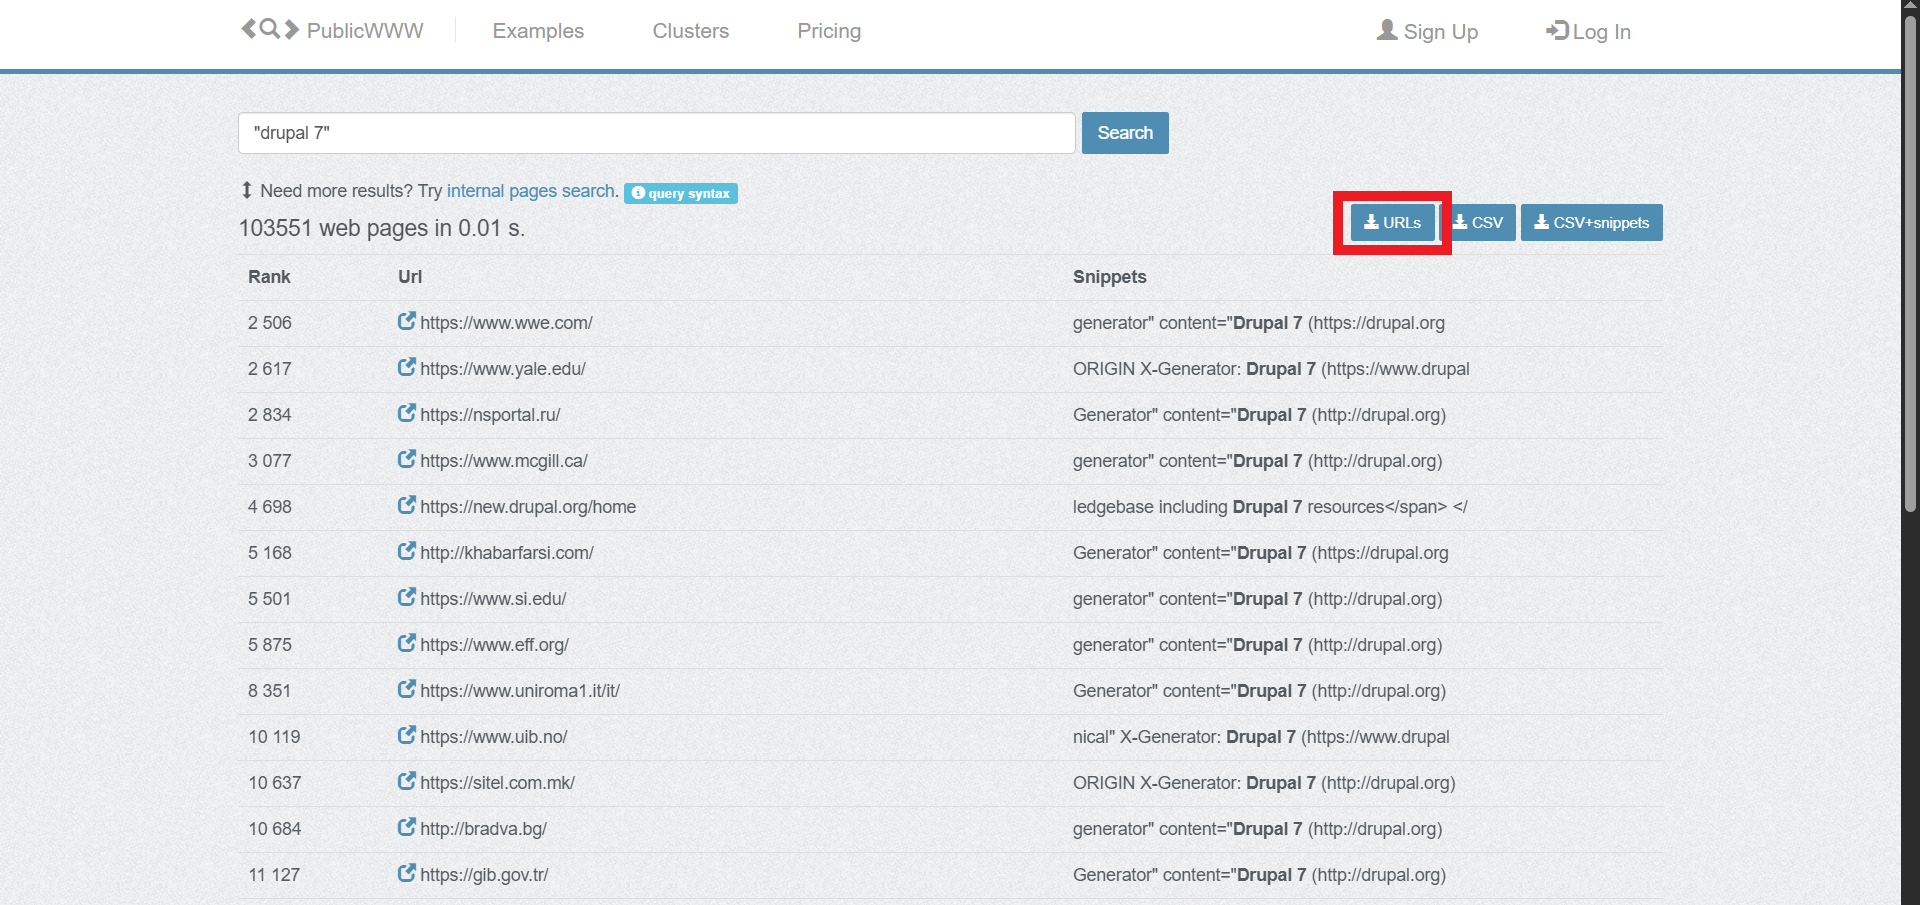The image size is (1920, 905).
Task: Click rank value 2 506
Action: pos(270,323)
